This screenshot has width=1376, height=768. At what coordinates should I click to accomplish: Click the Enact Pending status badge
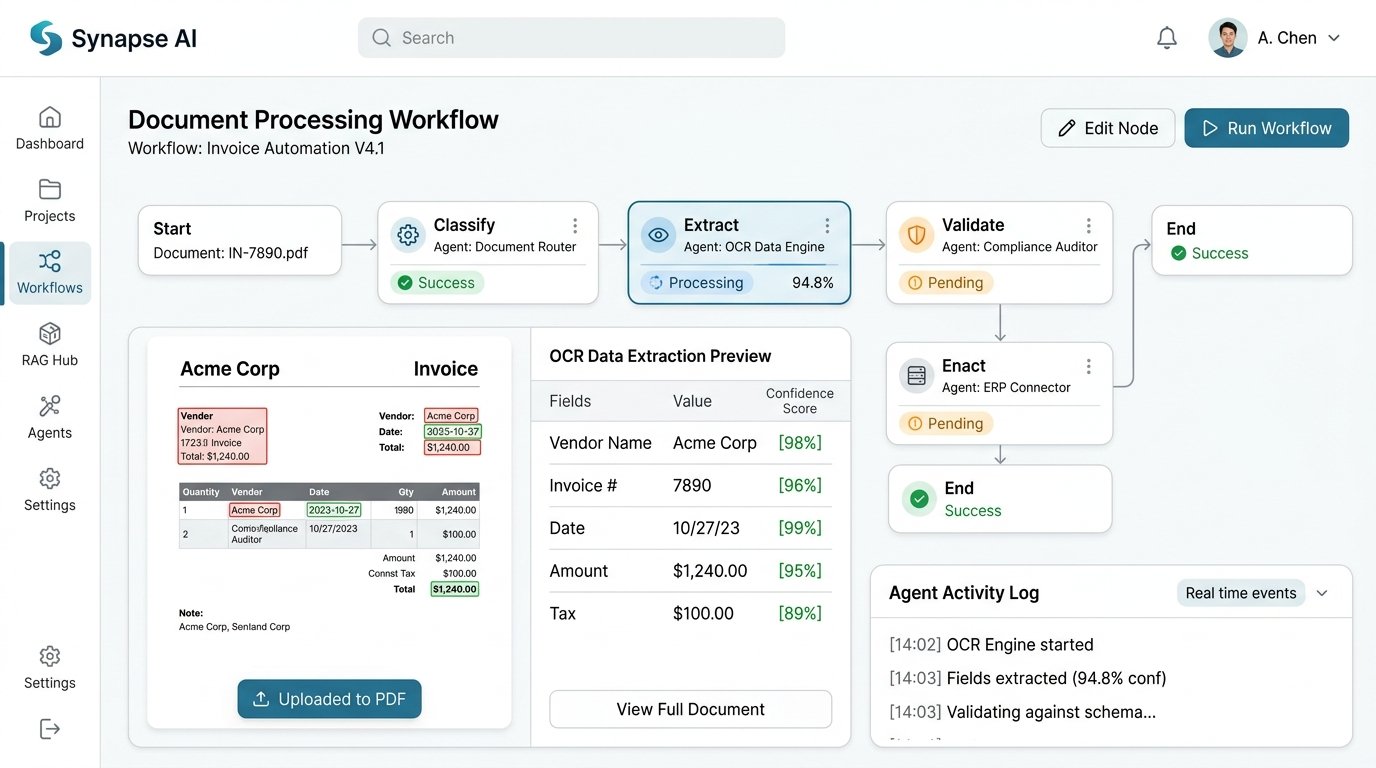coord(946,424)
